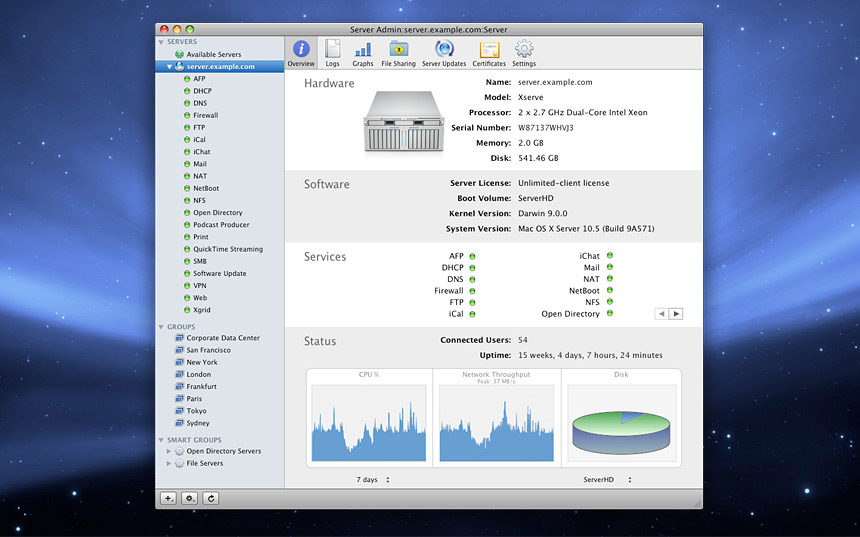Select Podcast Producer in sidebar
Image resolution: width=860 pixels, height=537 pixels.
coord(221,224)
